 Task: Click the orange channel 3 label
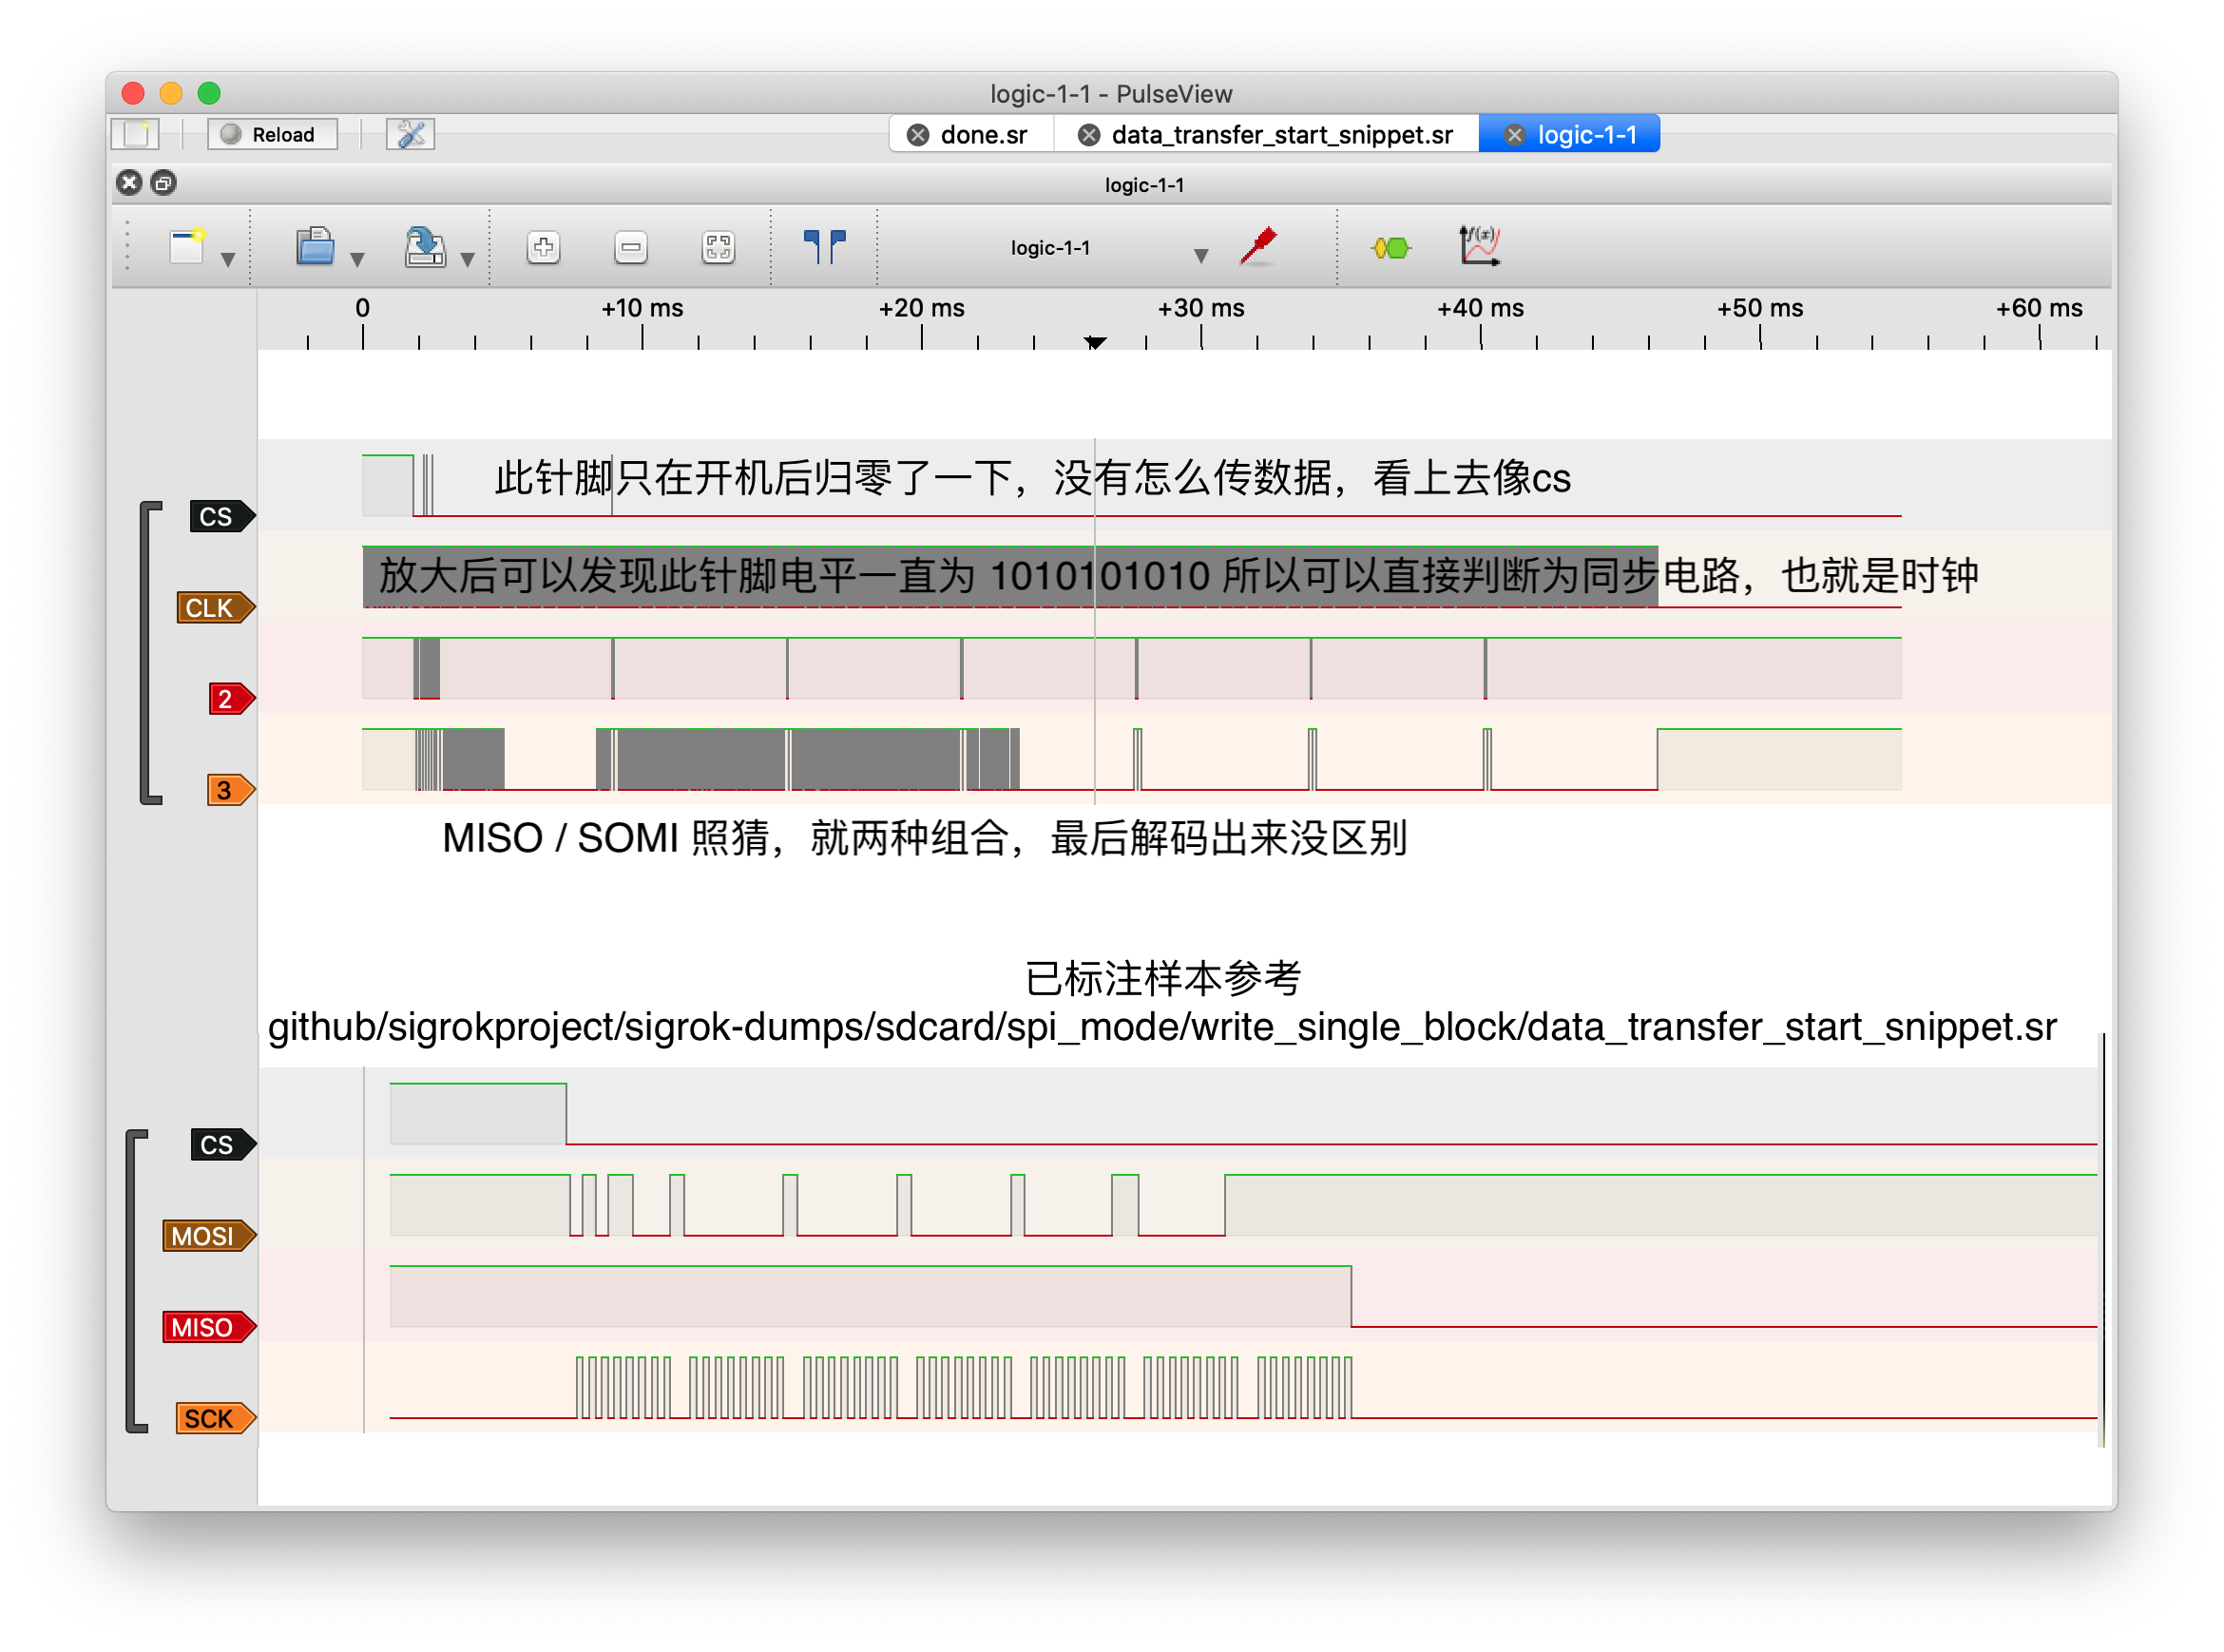[230, 789]
